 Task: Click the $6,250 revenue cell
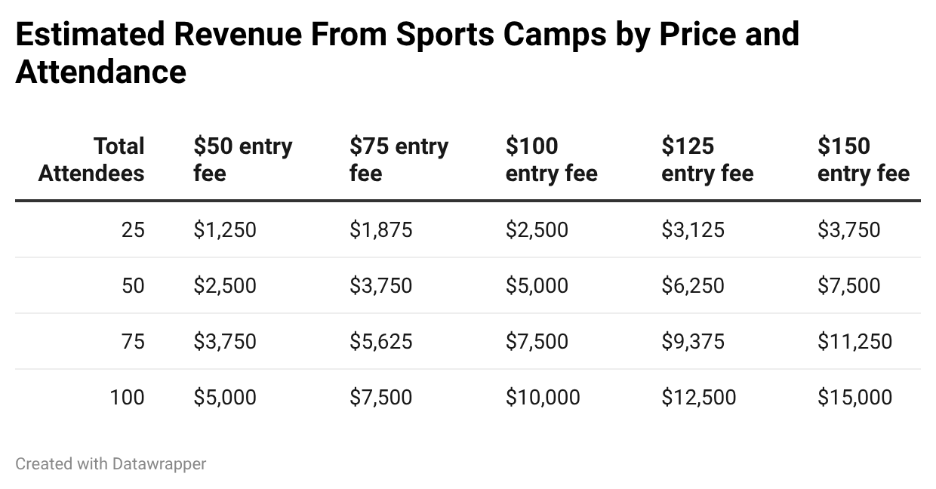point(693,286)
